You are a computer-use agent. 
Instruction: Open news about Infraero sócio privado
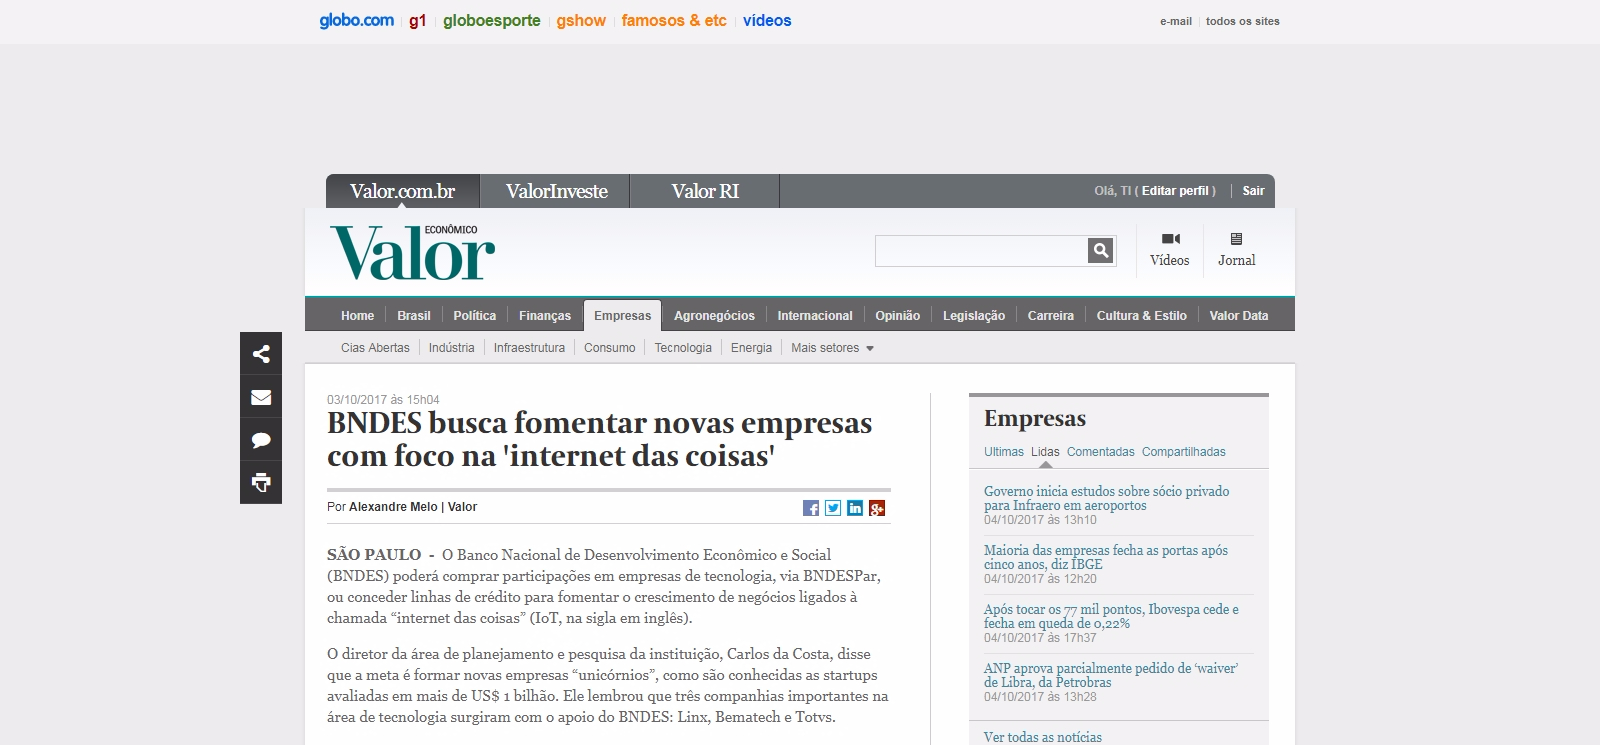1106,498
